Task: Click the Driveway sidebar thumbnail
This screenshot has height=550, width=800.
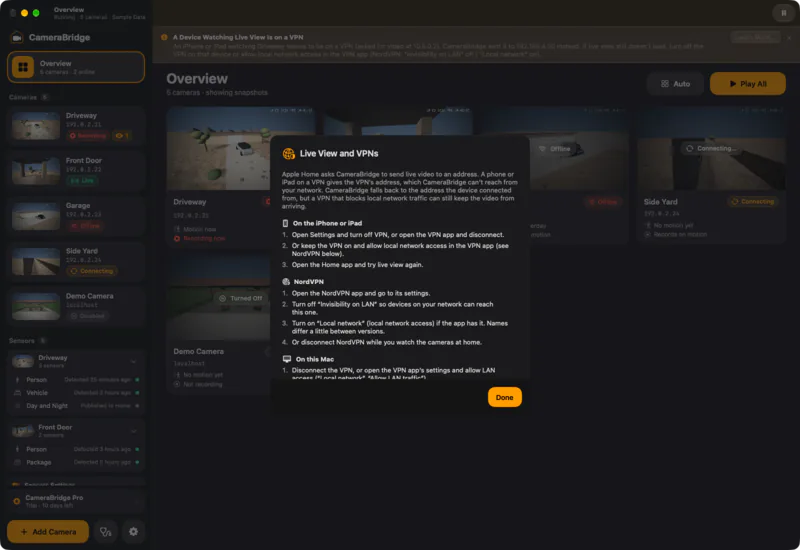Action: 36,126
